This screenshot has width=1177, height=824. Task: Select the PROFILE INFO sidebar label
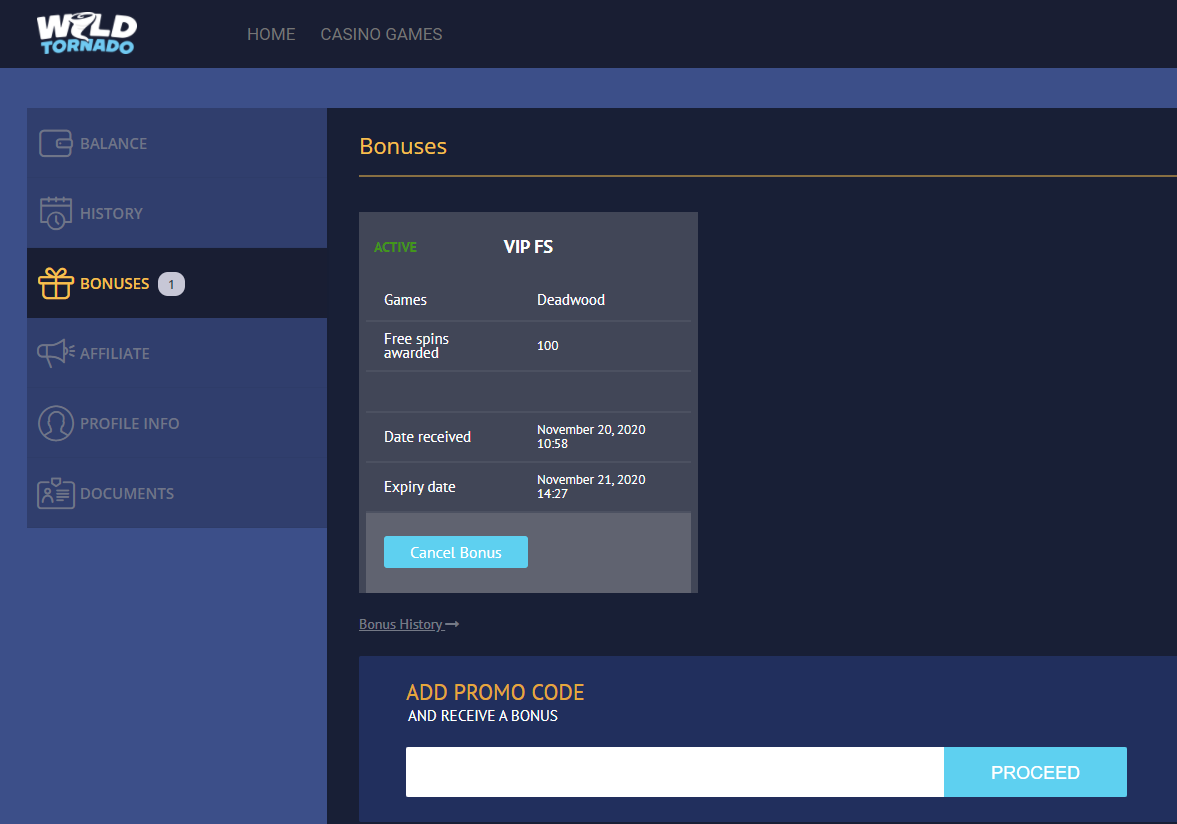130,424
